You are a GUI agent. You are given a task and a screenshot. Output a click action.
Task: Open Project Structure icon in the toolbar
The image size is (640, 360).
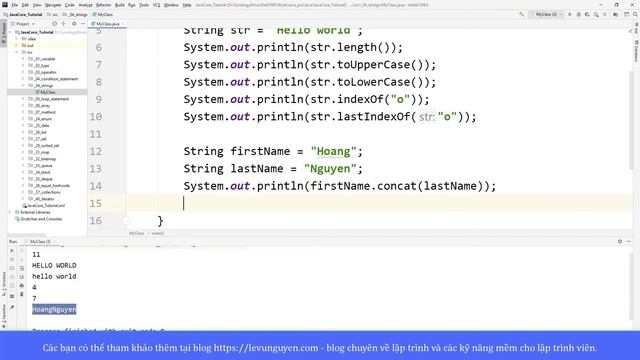tap(615, 14)
